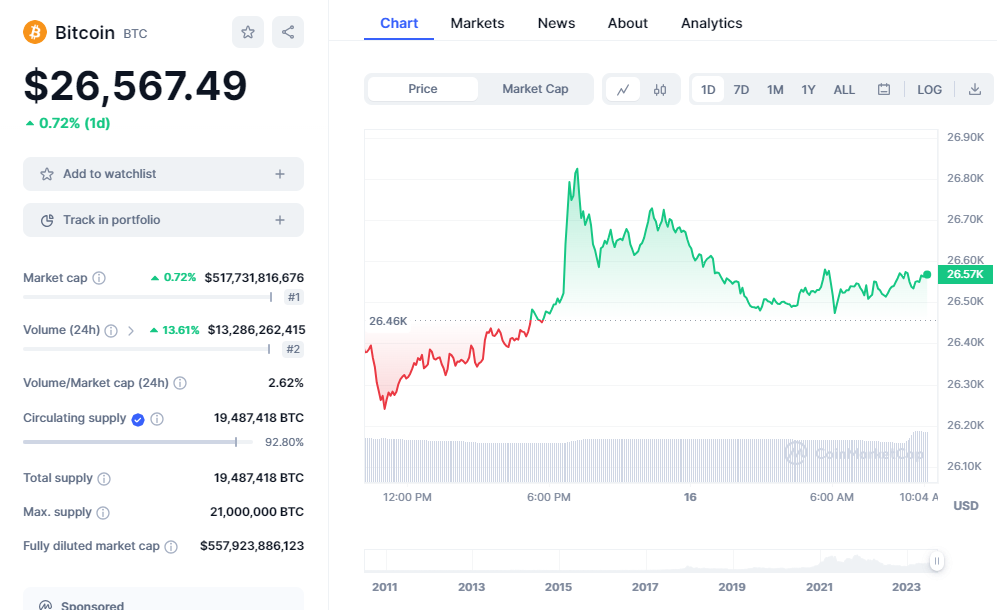This screenshot has width=997, height=610.
Task: Switch to line chart view icon
Action: [x=623, y=90]
